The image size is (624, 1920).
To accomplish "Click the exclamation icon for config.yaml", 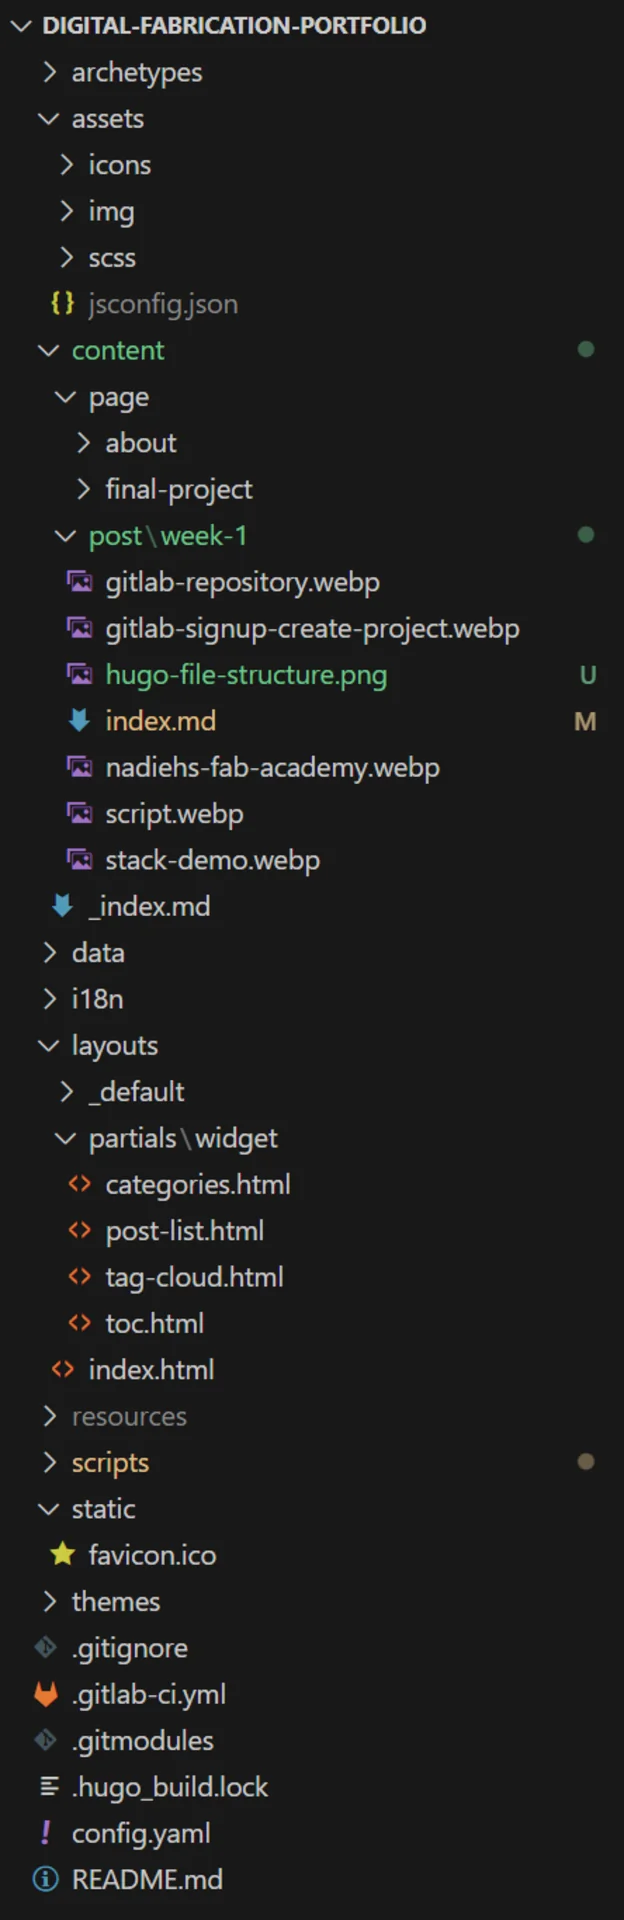I will 46,1832.
